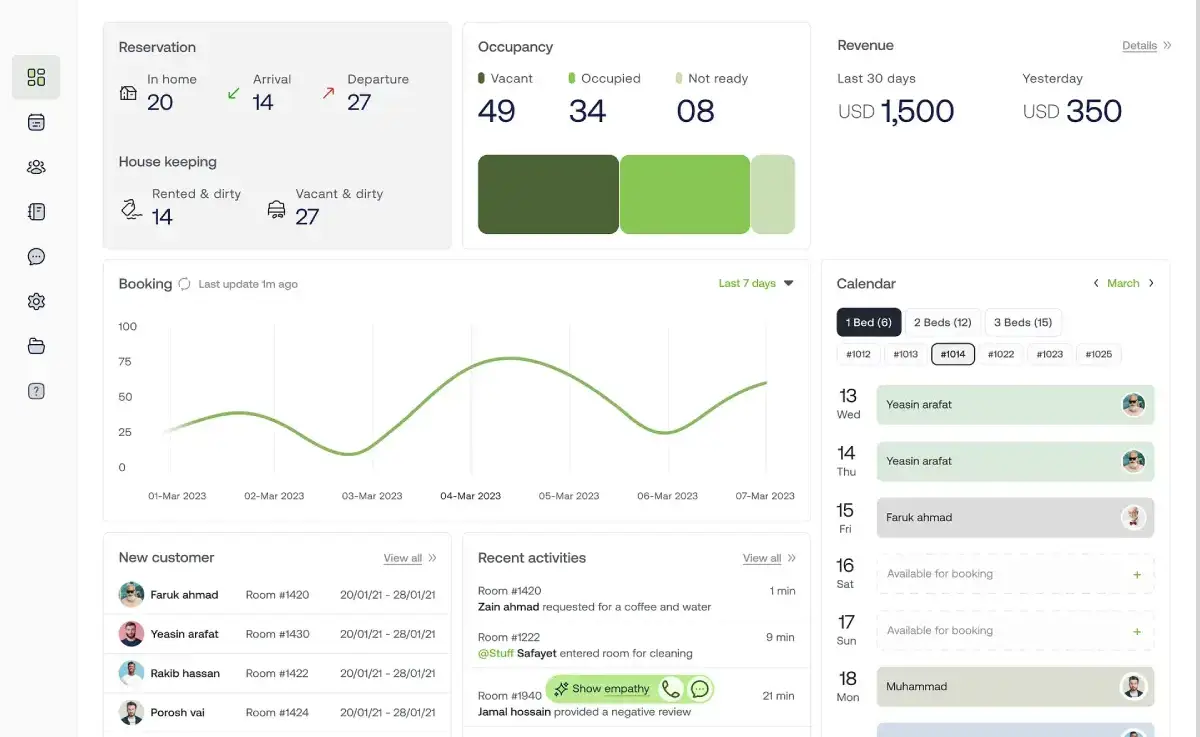
Task: Open the notebook icon in sidebar
Action: (36, 212)
